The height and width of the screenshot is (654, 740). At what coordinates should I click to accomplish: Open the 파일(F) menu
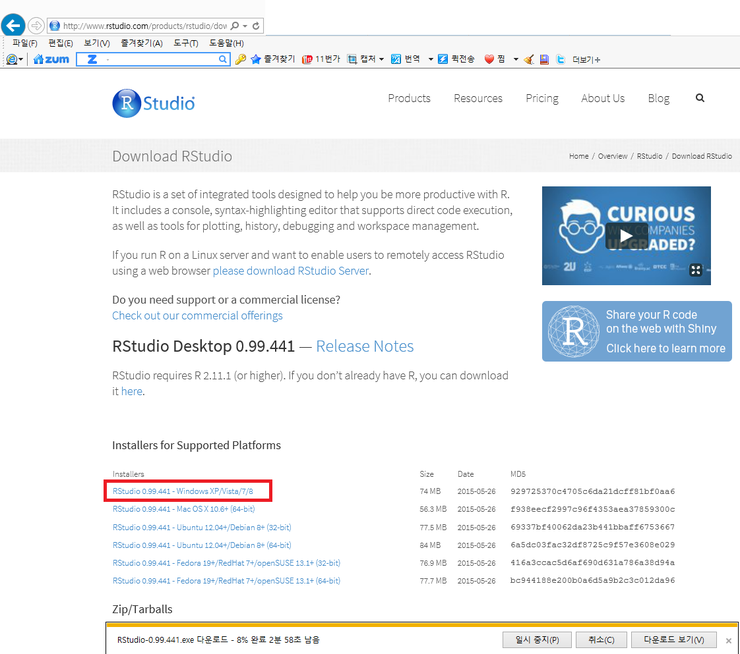[x=25, y=44]
